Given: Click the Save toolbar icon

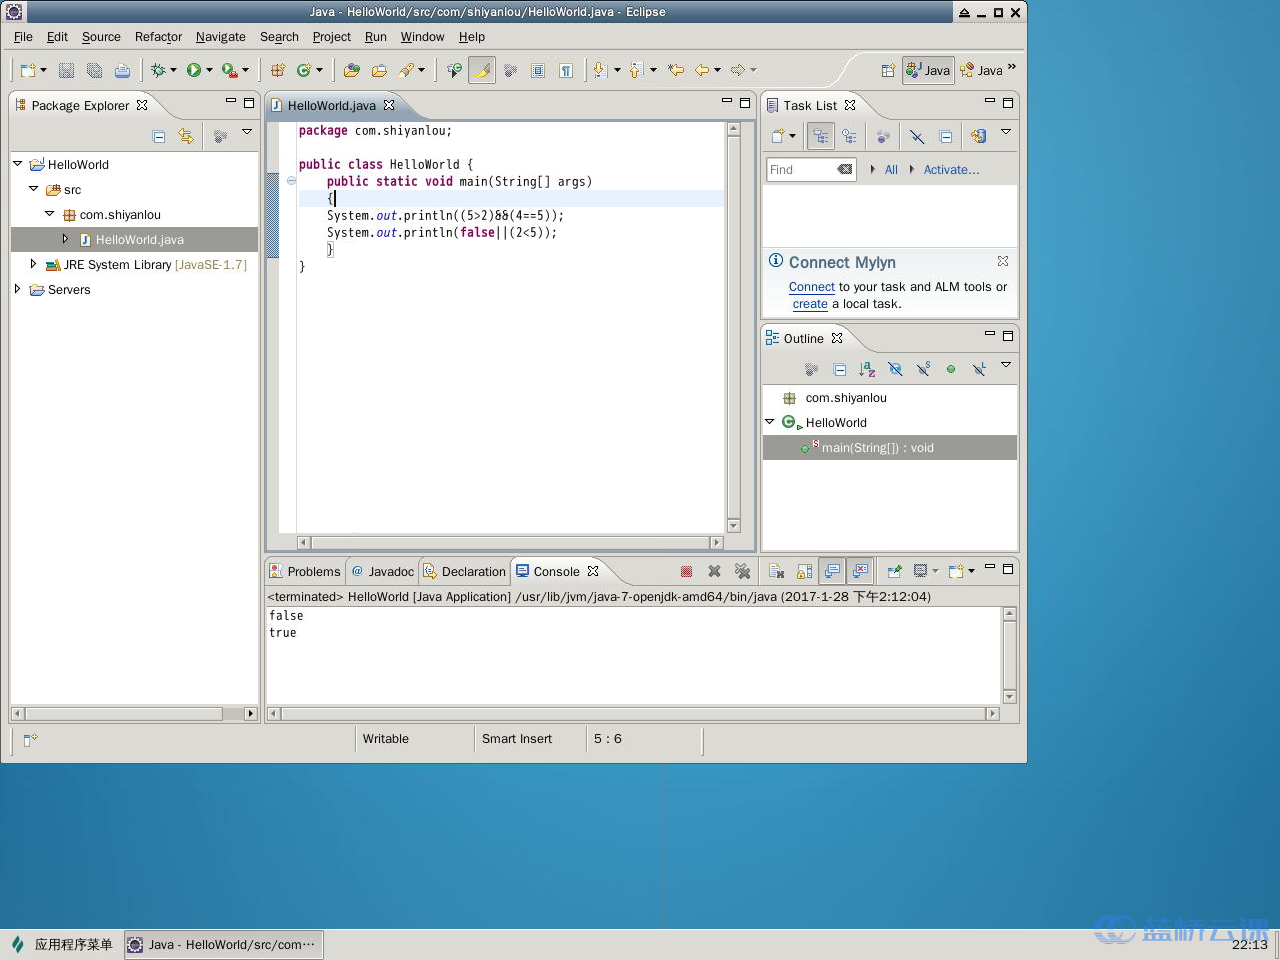Looking at the screenshot, I should [x=66, y=70].
